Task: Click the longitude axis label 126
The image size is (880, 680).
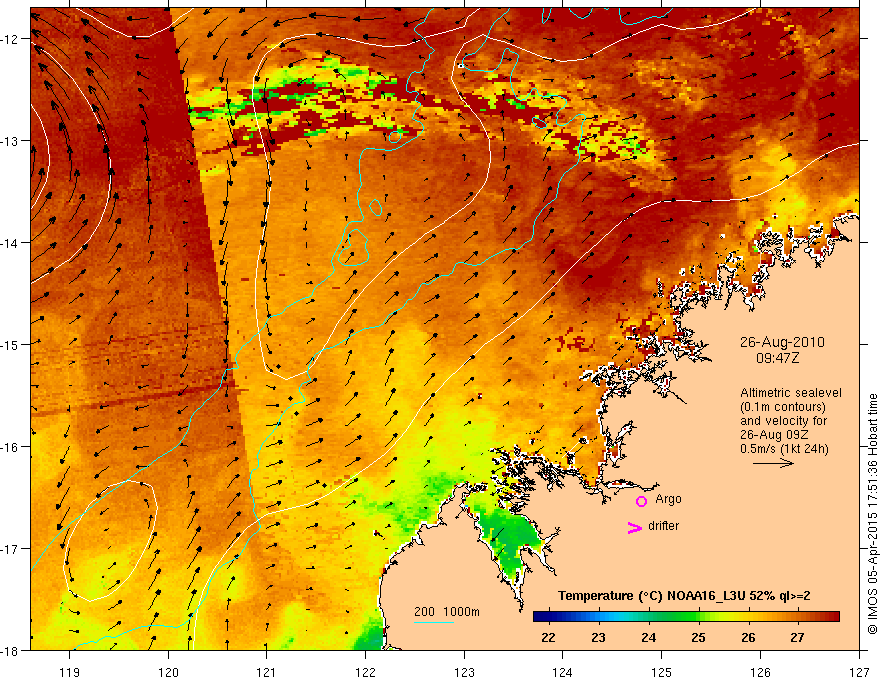Action: click(760, 672)
